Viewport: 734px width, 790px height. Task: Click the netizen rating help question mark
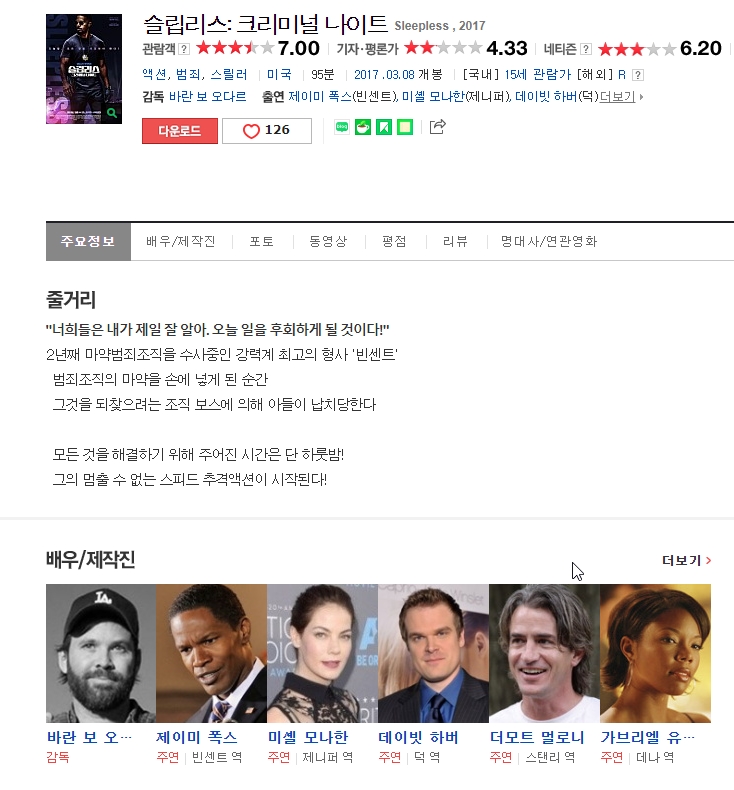pos(585,49)
